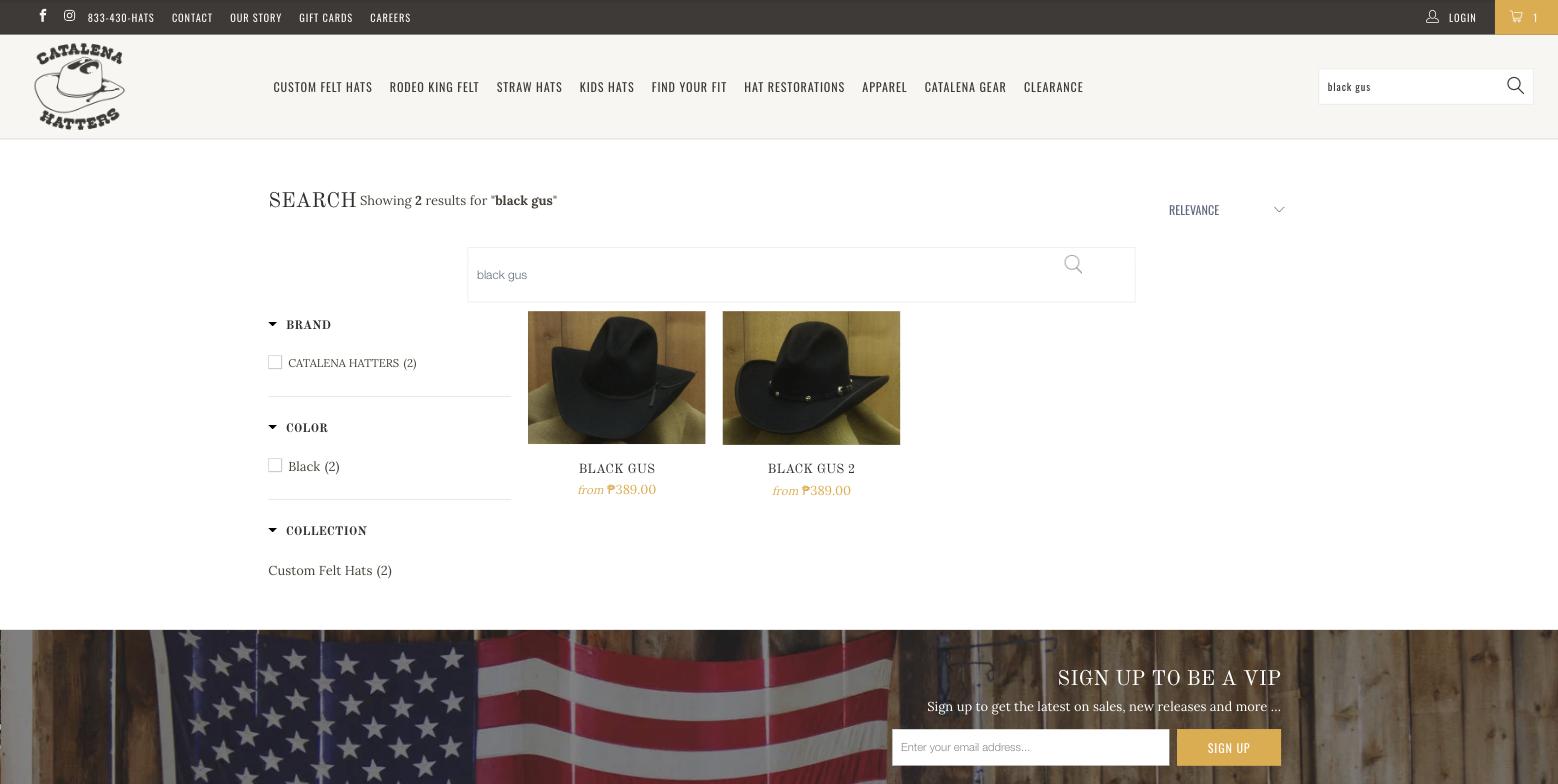Open Rodeo King Felt menu
The height and width of the screenshot is (784, 1558).
coord(434,87)
